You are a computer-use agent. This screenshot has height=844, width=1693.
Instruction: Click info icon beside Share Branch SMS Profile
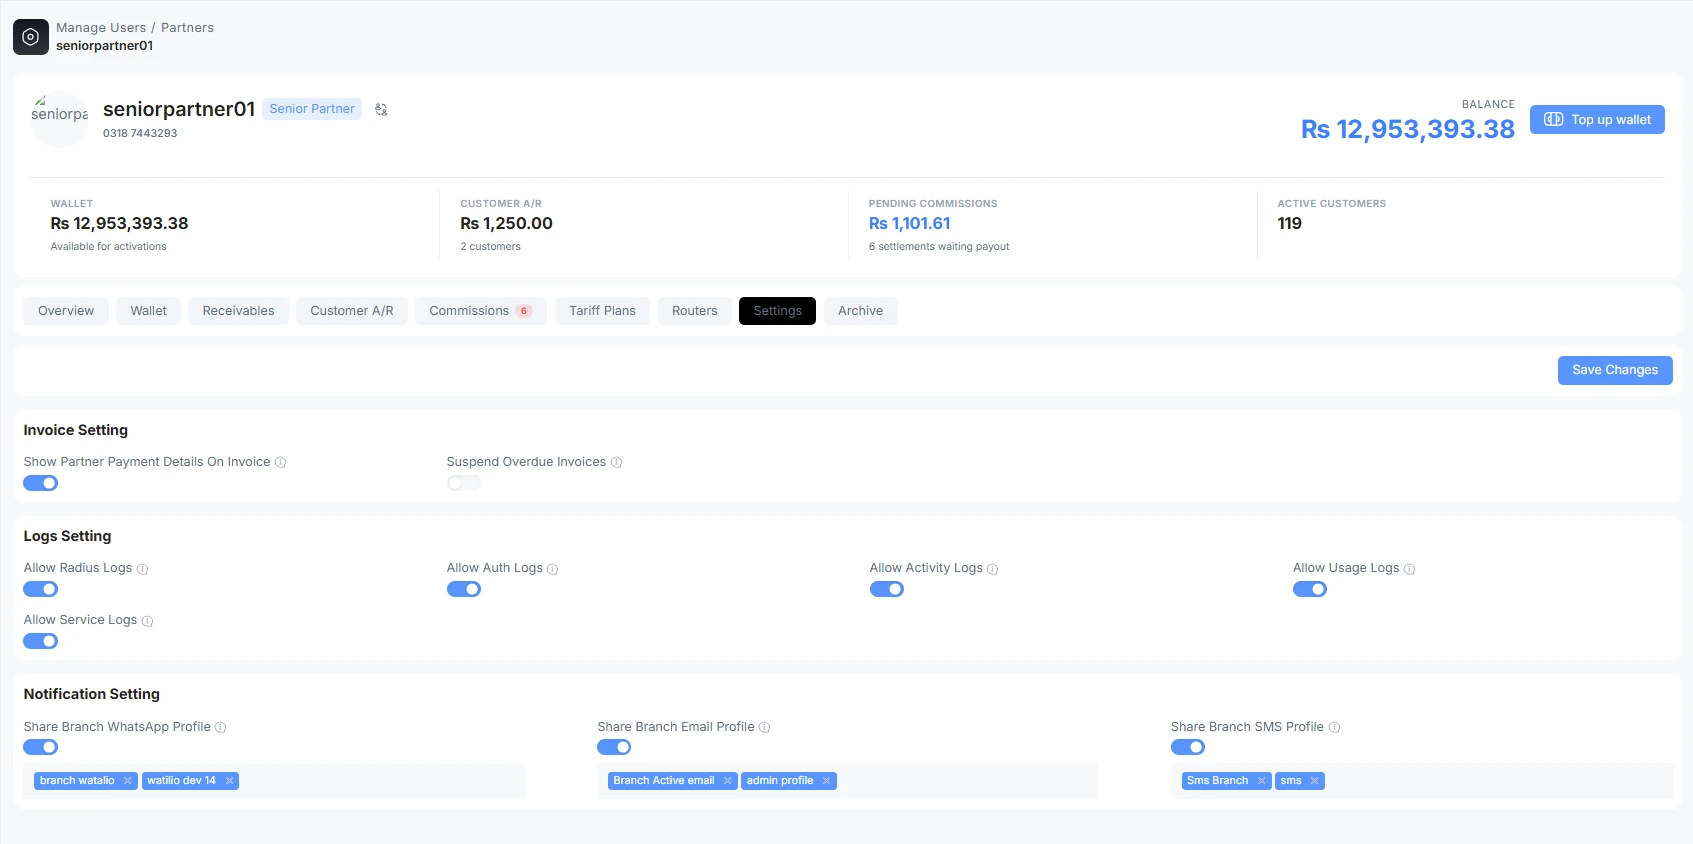pos(1334,727)
